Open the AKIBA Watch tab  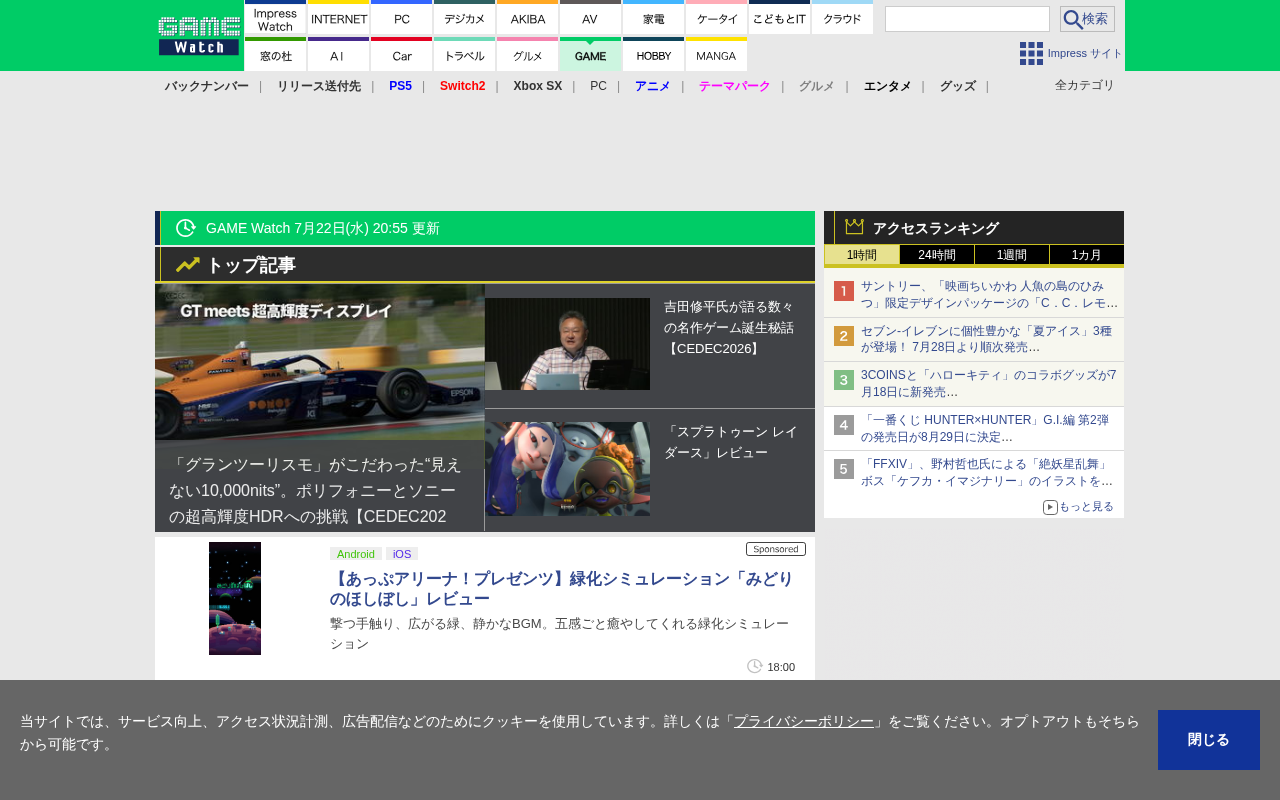527,17
